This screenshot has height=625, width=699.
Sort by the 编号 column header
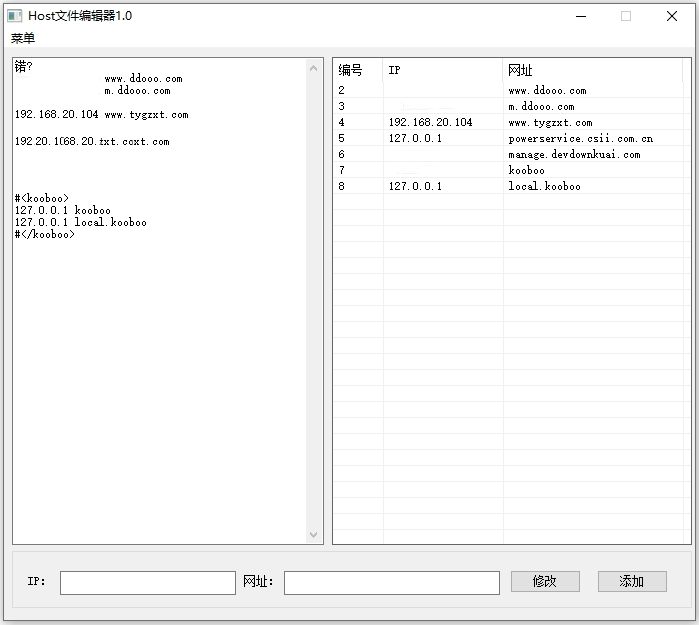click(x=351, y=70)
